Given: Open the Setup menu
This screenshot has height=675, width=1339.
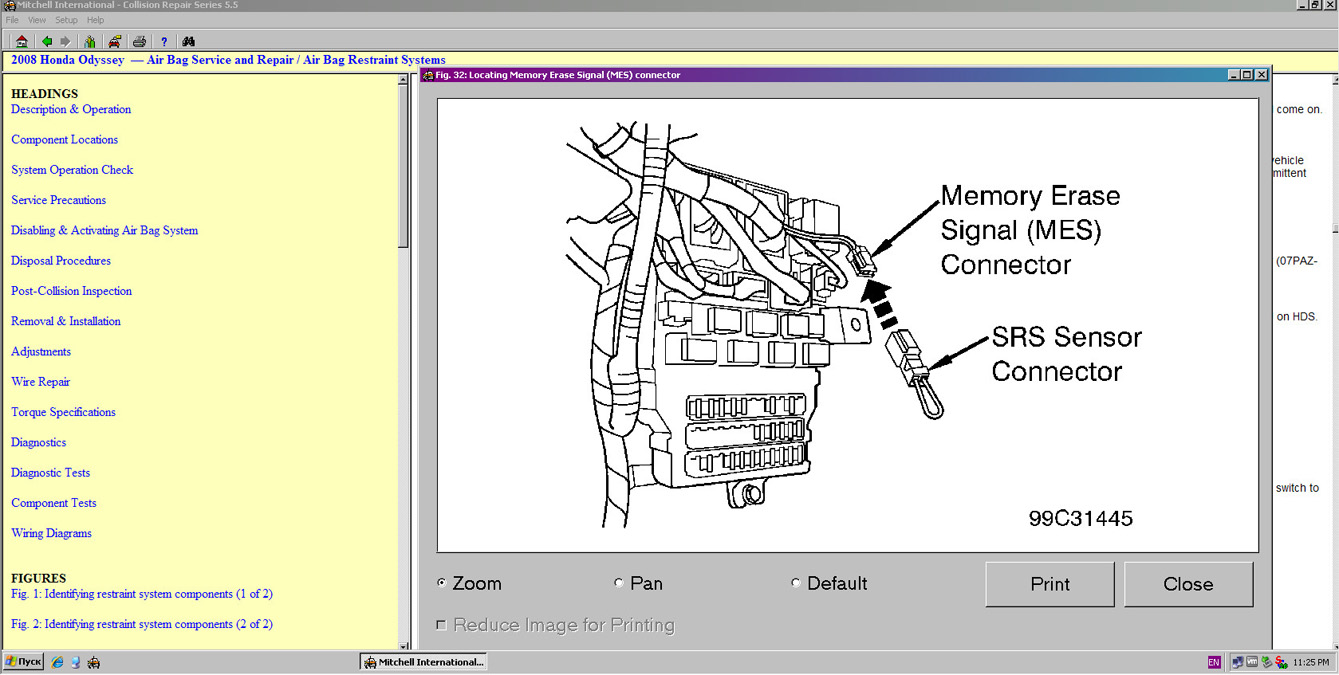Looking at the screenshot, I should click(x=66, y=20).
